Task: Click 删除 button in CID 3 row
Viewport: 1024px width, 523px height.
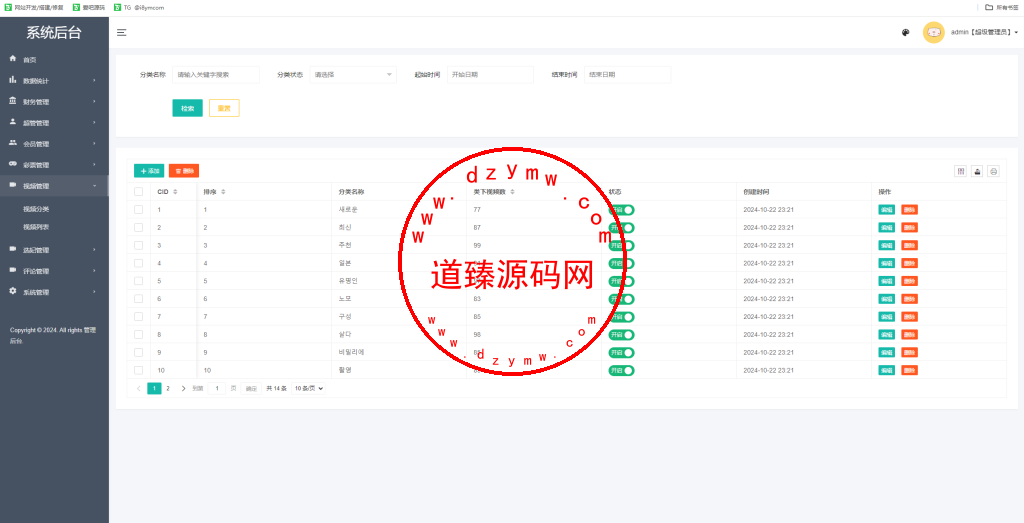Action: (909, 246)
